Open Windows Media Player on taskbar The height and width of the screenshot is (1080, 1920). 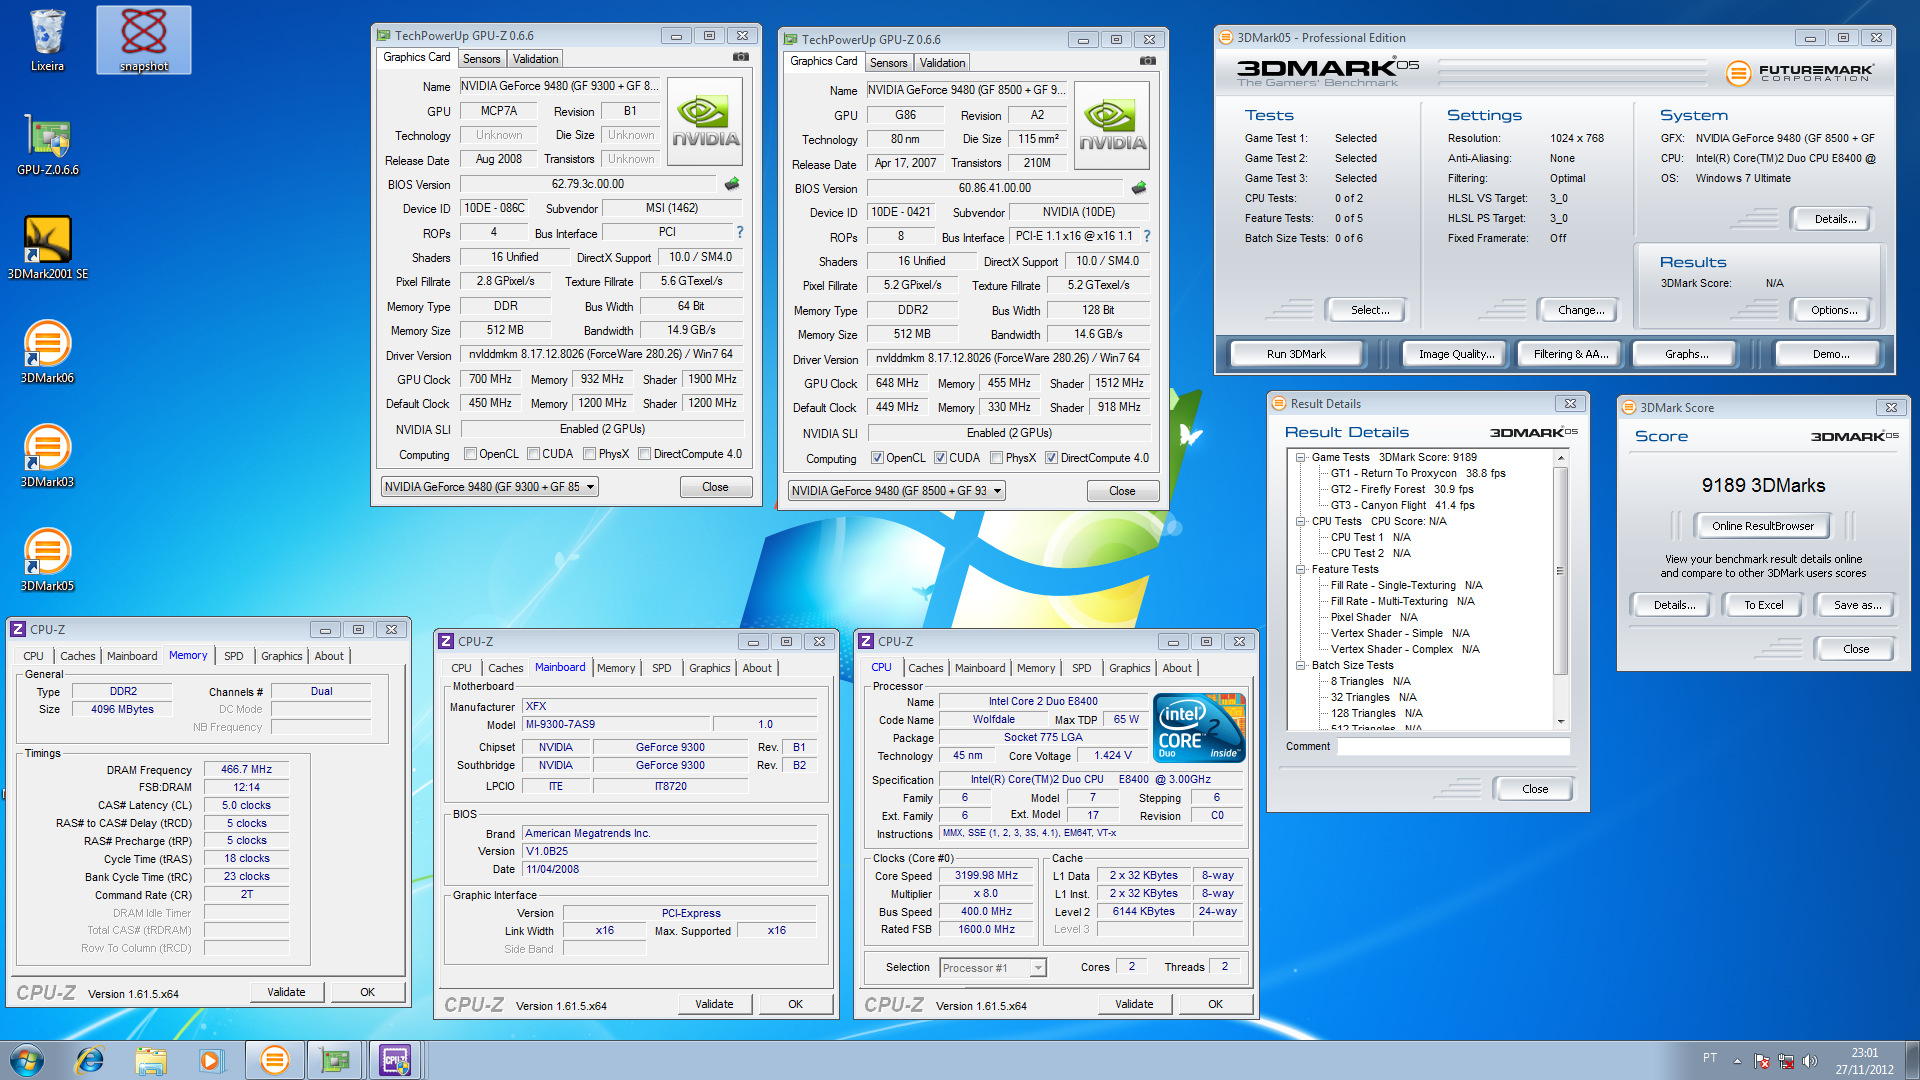211,1060
